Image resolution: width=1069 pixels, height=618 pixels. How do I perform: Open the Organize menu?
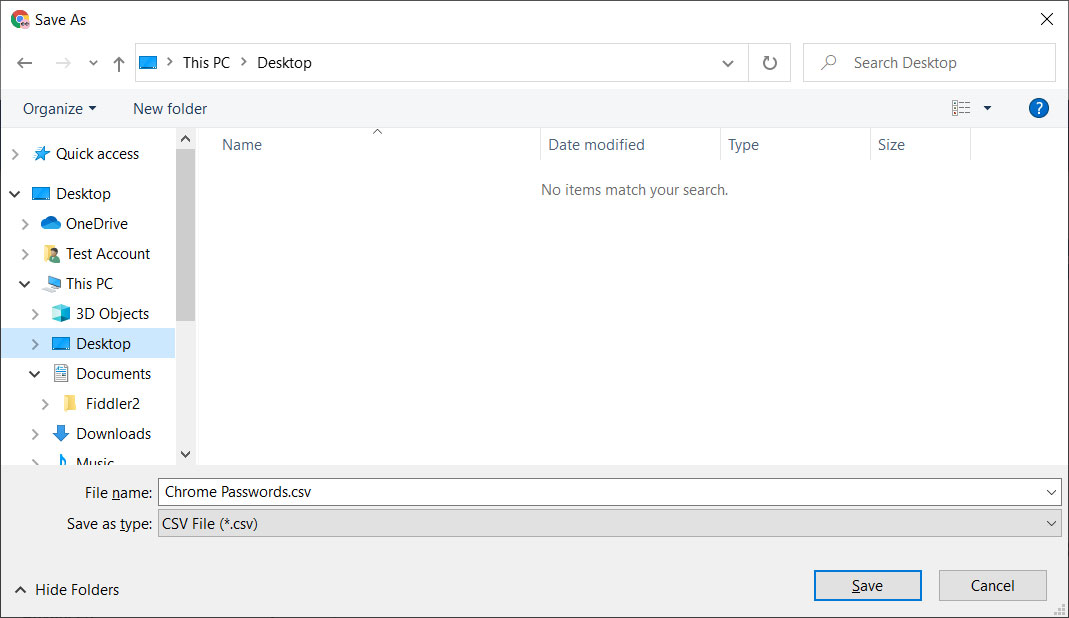pyautogui.click(x=59, y=108)
